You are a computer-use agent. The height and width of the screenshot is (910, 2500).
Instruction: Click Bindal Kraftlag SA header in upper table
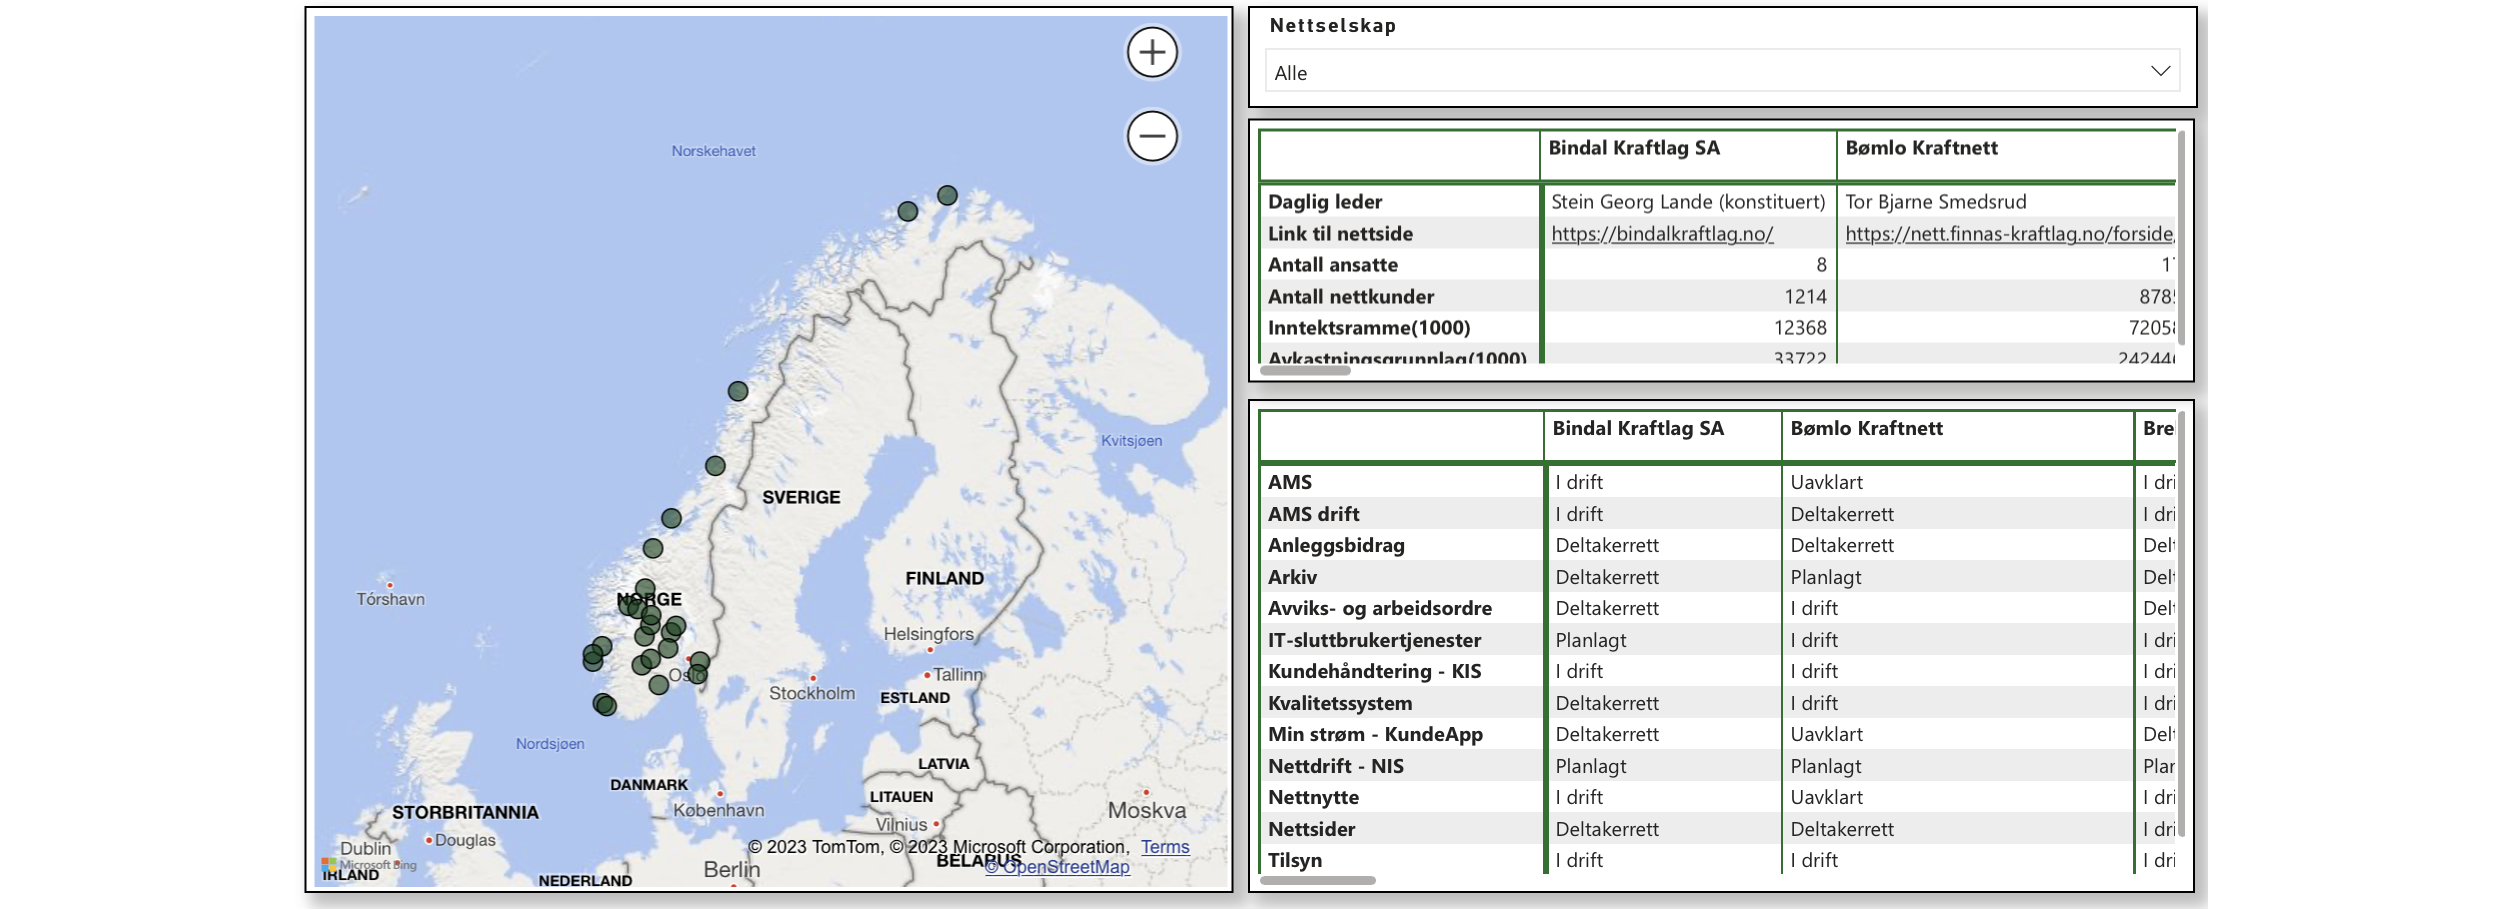[x=1634, y=148]
